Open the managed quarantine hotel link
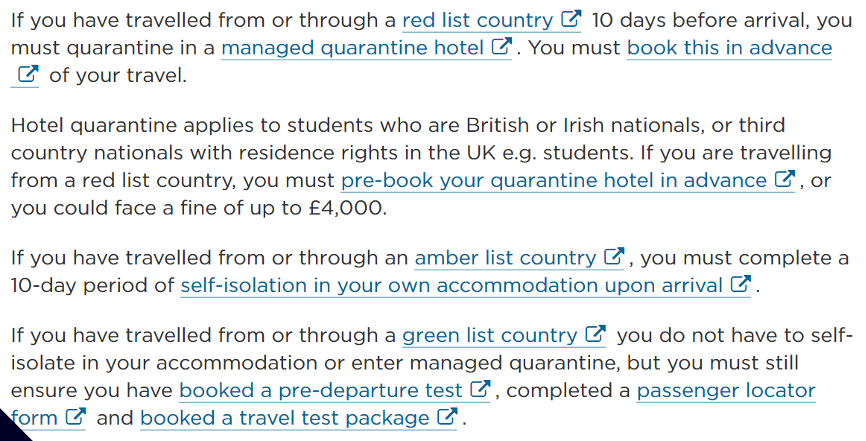This screenshot has height=441, width=866. coord(352,48)
